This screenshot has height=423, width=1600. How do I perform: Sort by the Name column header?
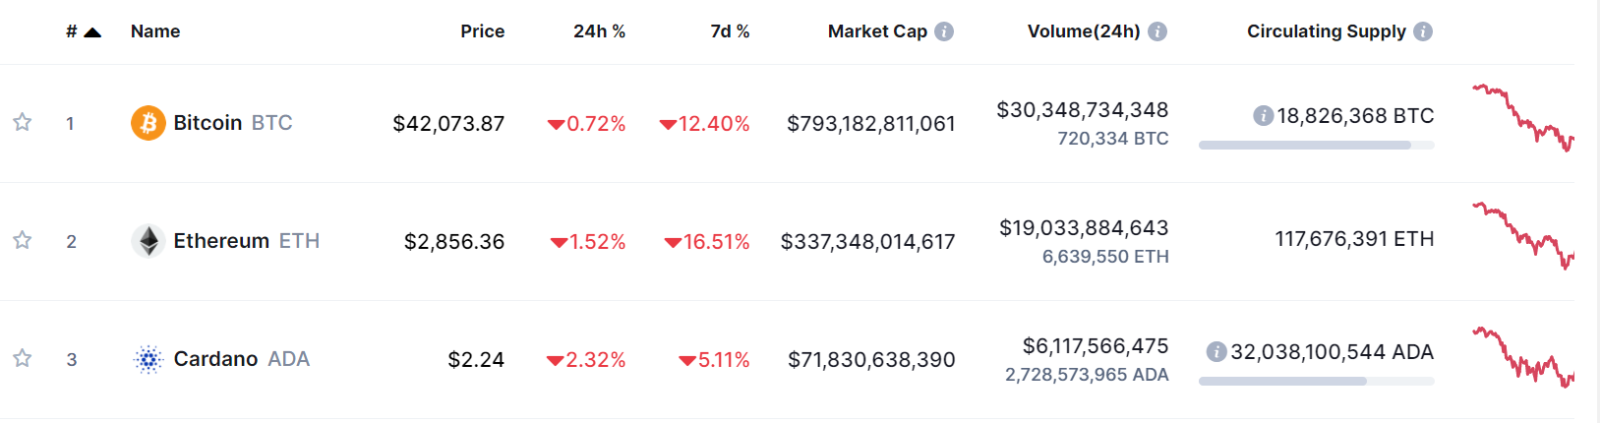(155, 31)
